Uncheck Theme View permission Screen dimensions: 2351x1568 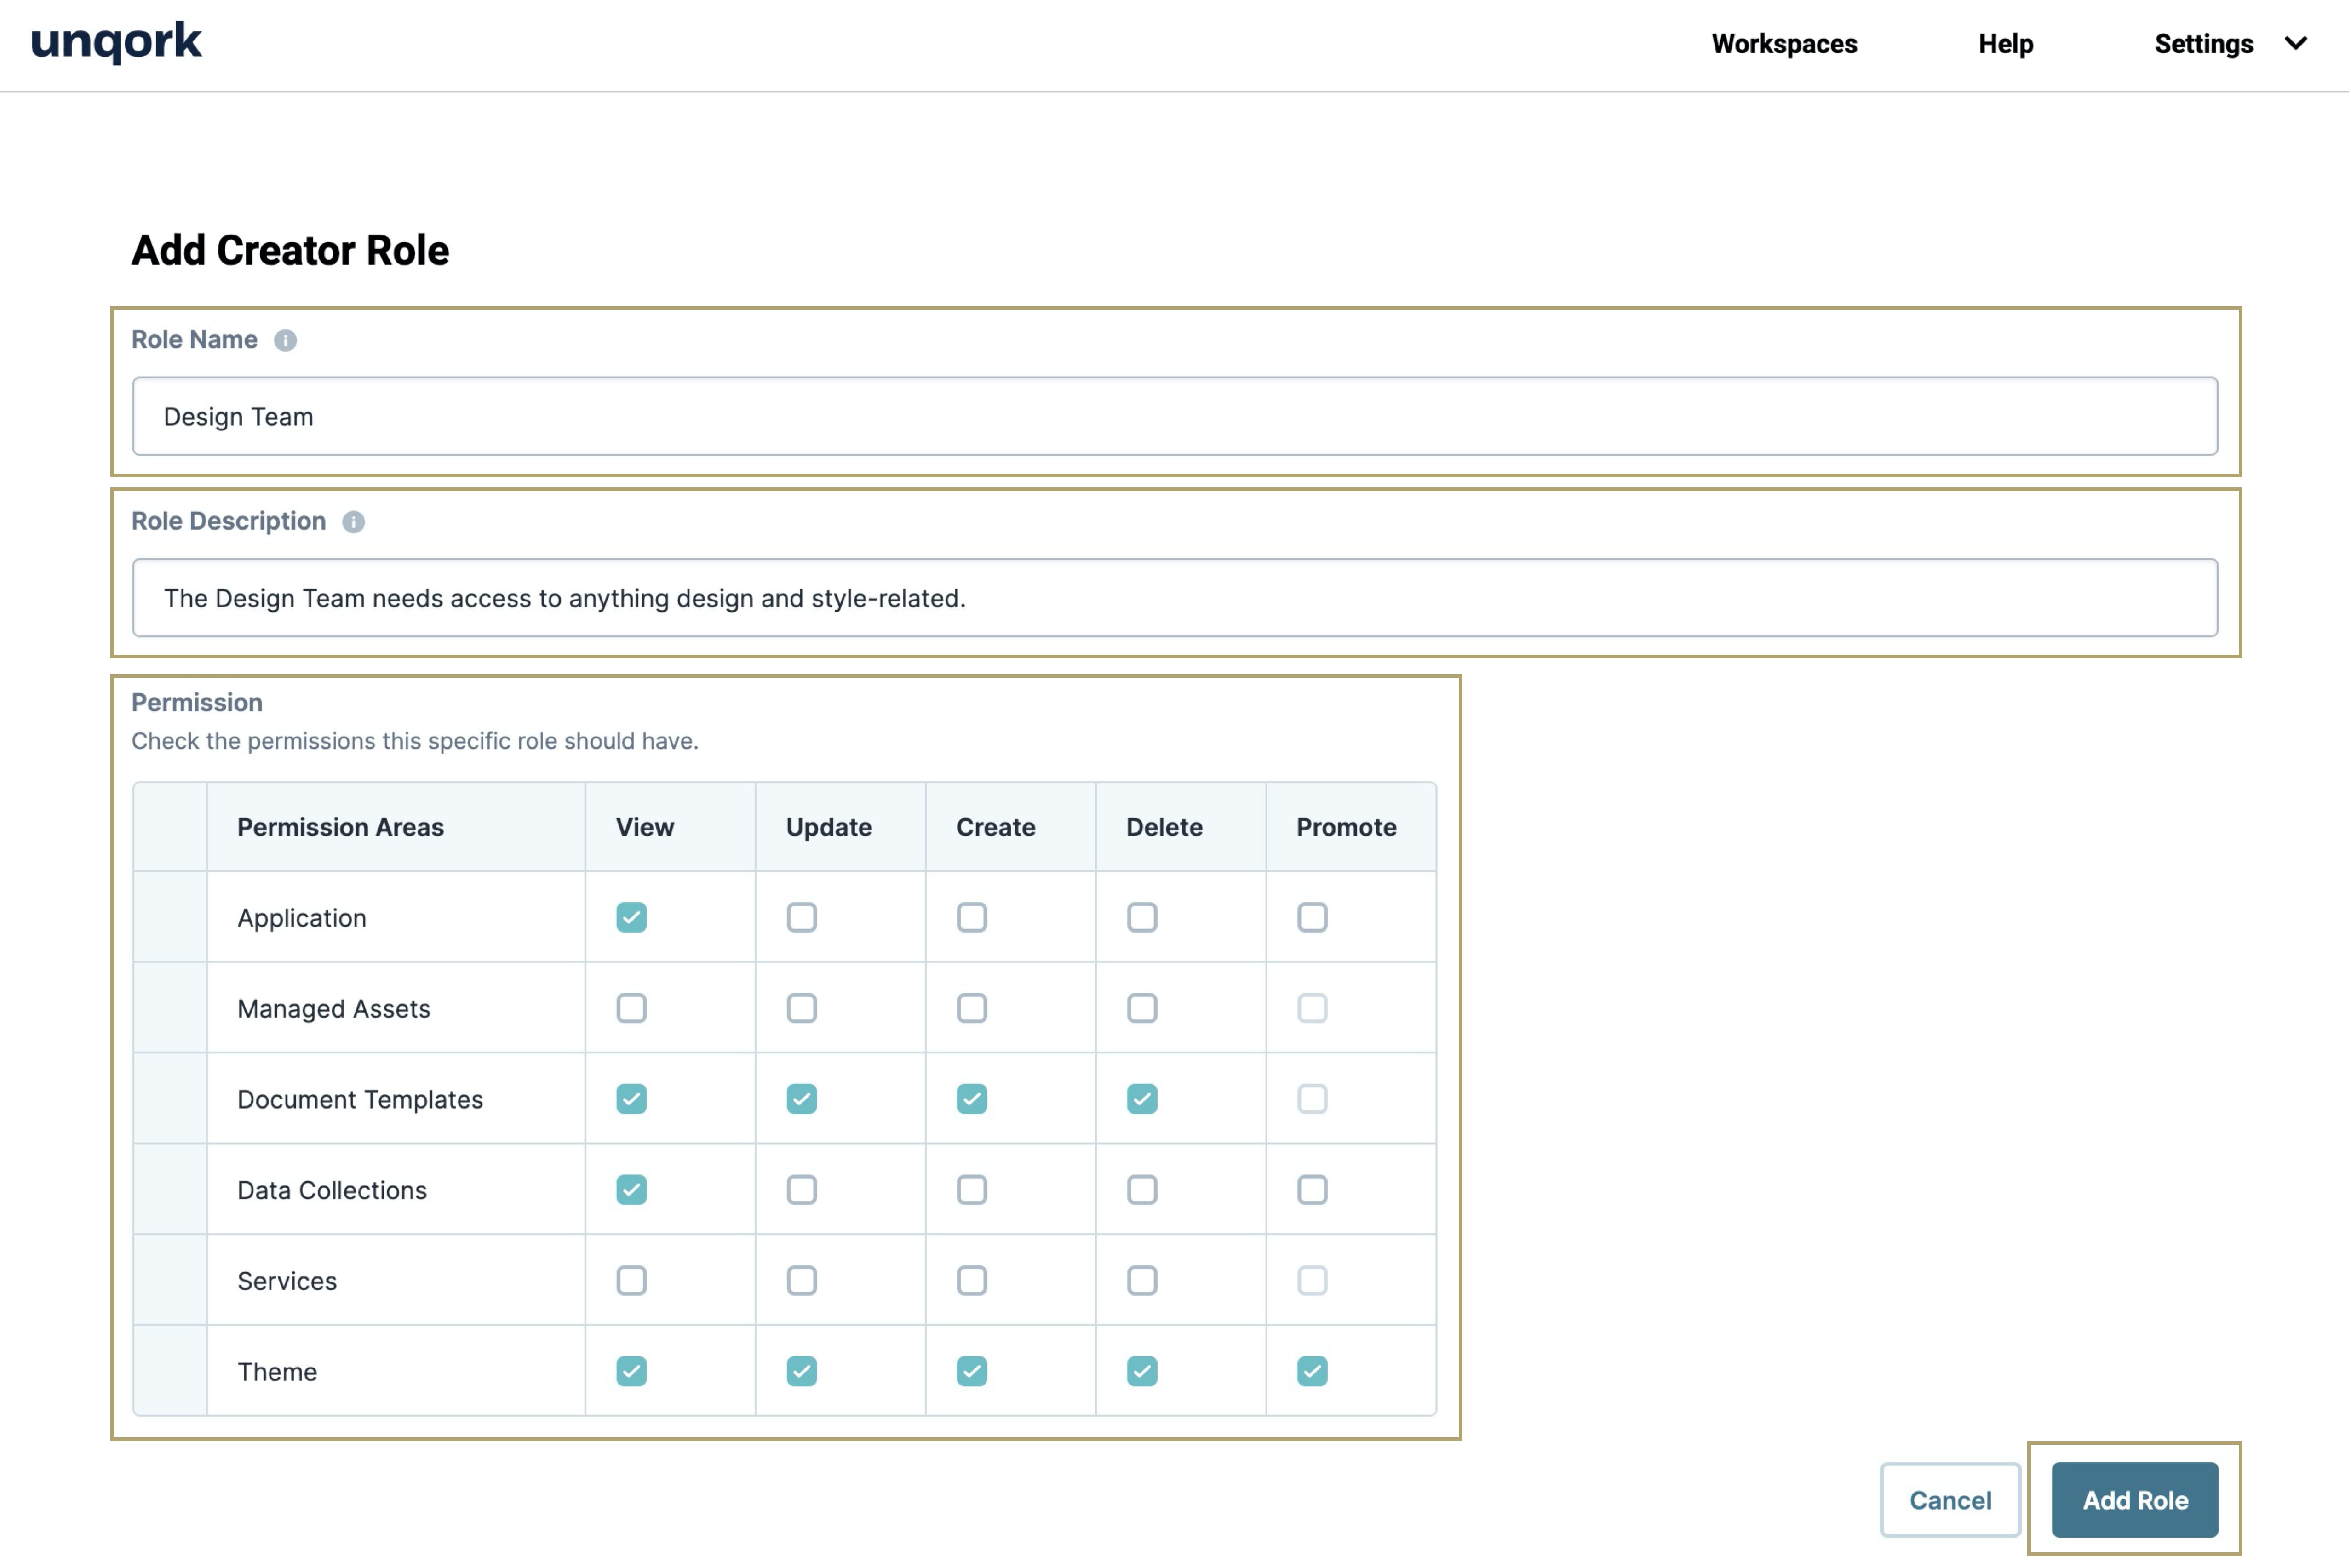pyautogui.click(x=632, y=1372)
